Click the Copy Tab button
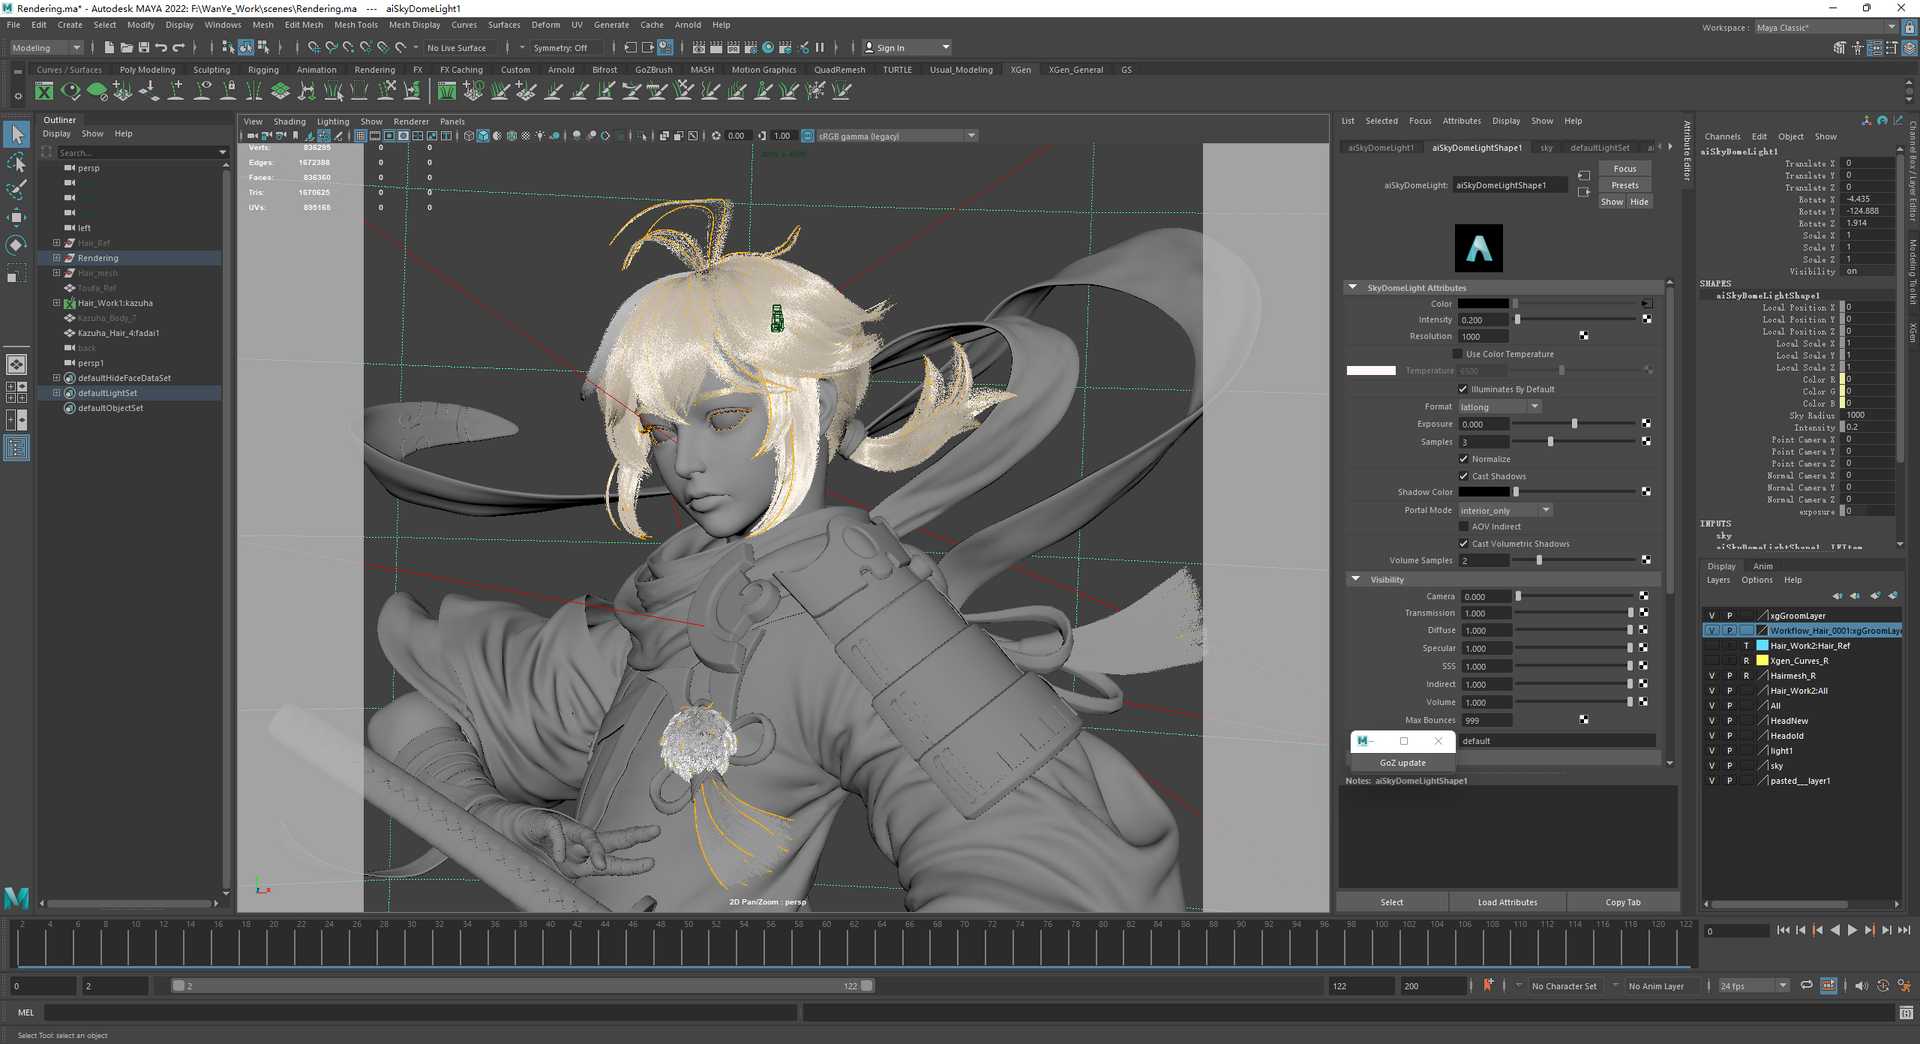Viewport: 1920px width, 1044px height. tap(1622, 902)
